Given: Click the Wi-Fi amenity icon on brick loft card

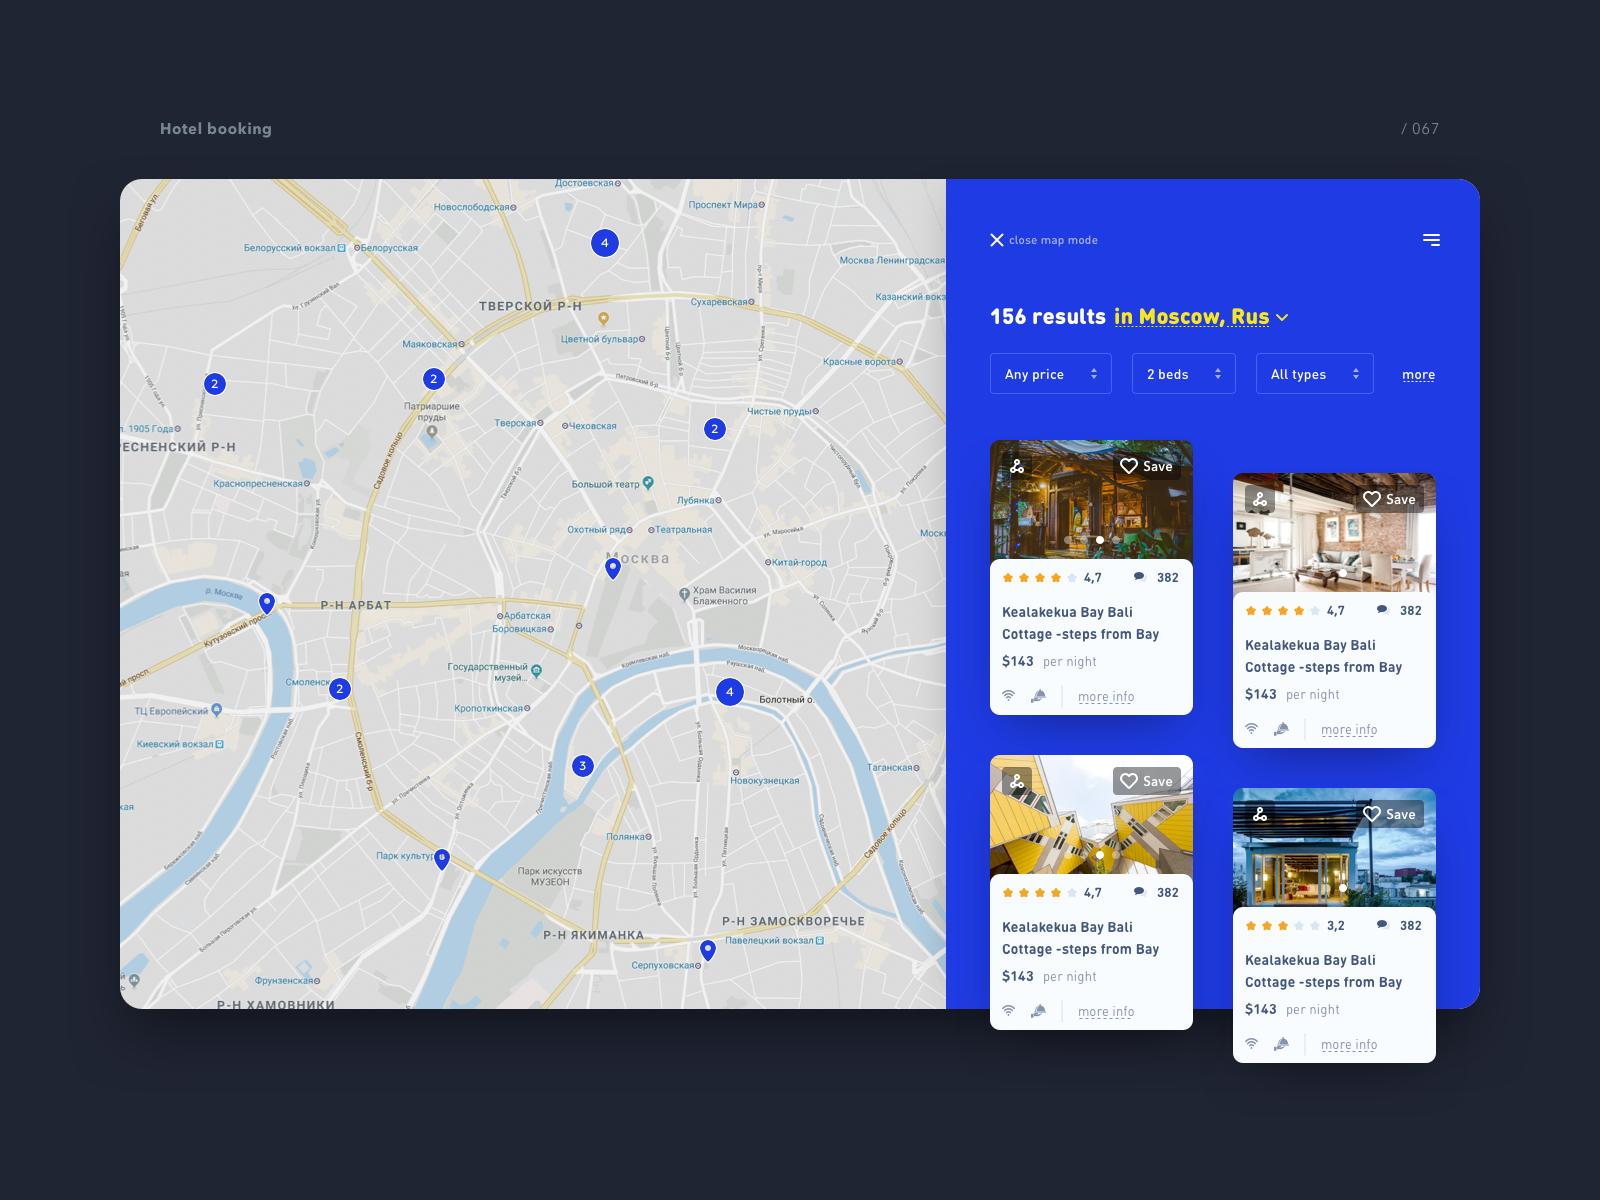Looking at the screenshot, I should pyautogui.click(x=1251, y=729).
